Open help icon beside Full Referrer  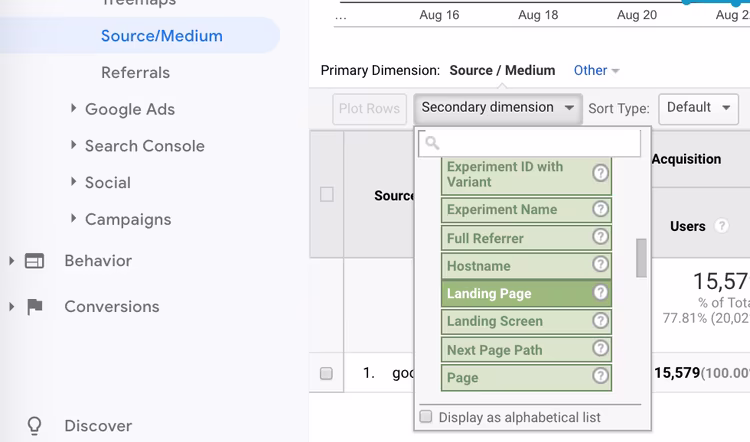600,237
